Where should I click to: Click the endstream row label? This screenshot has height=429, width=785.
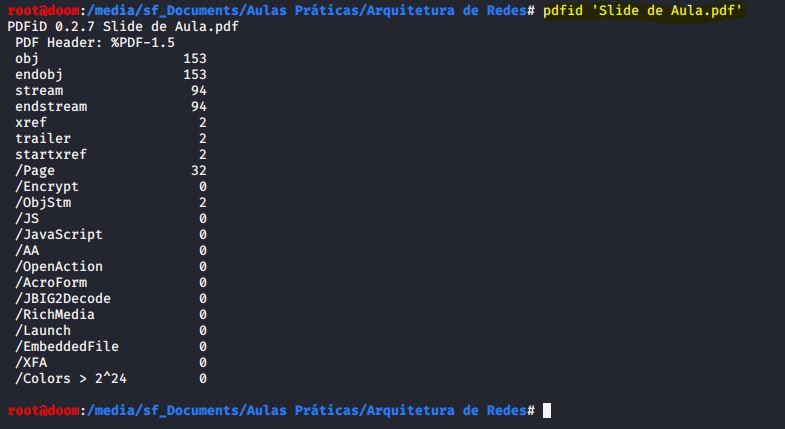click(x=51, y=106)
